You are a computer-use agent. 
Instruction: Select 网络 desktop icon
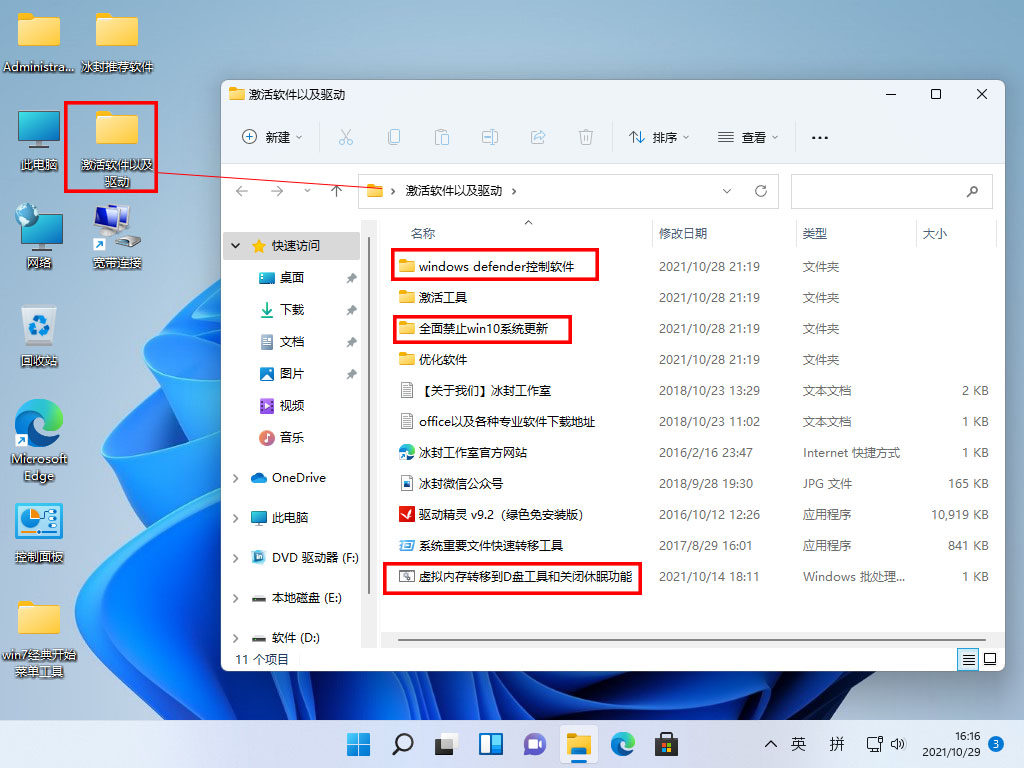pyautogui.click(x=39, y=237)
